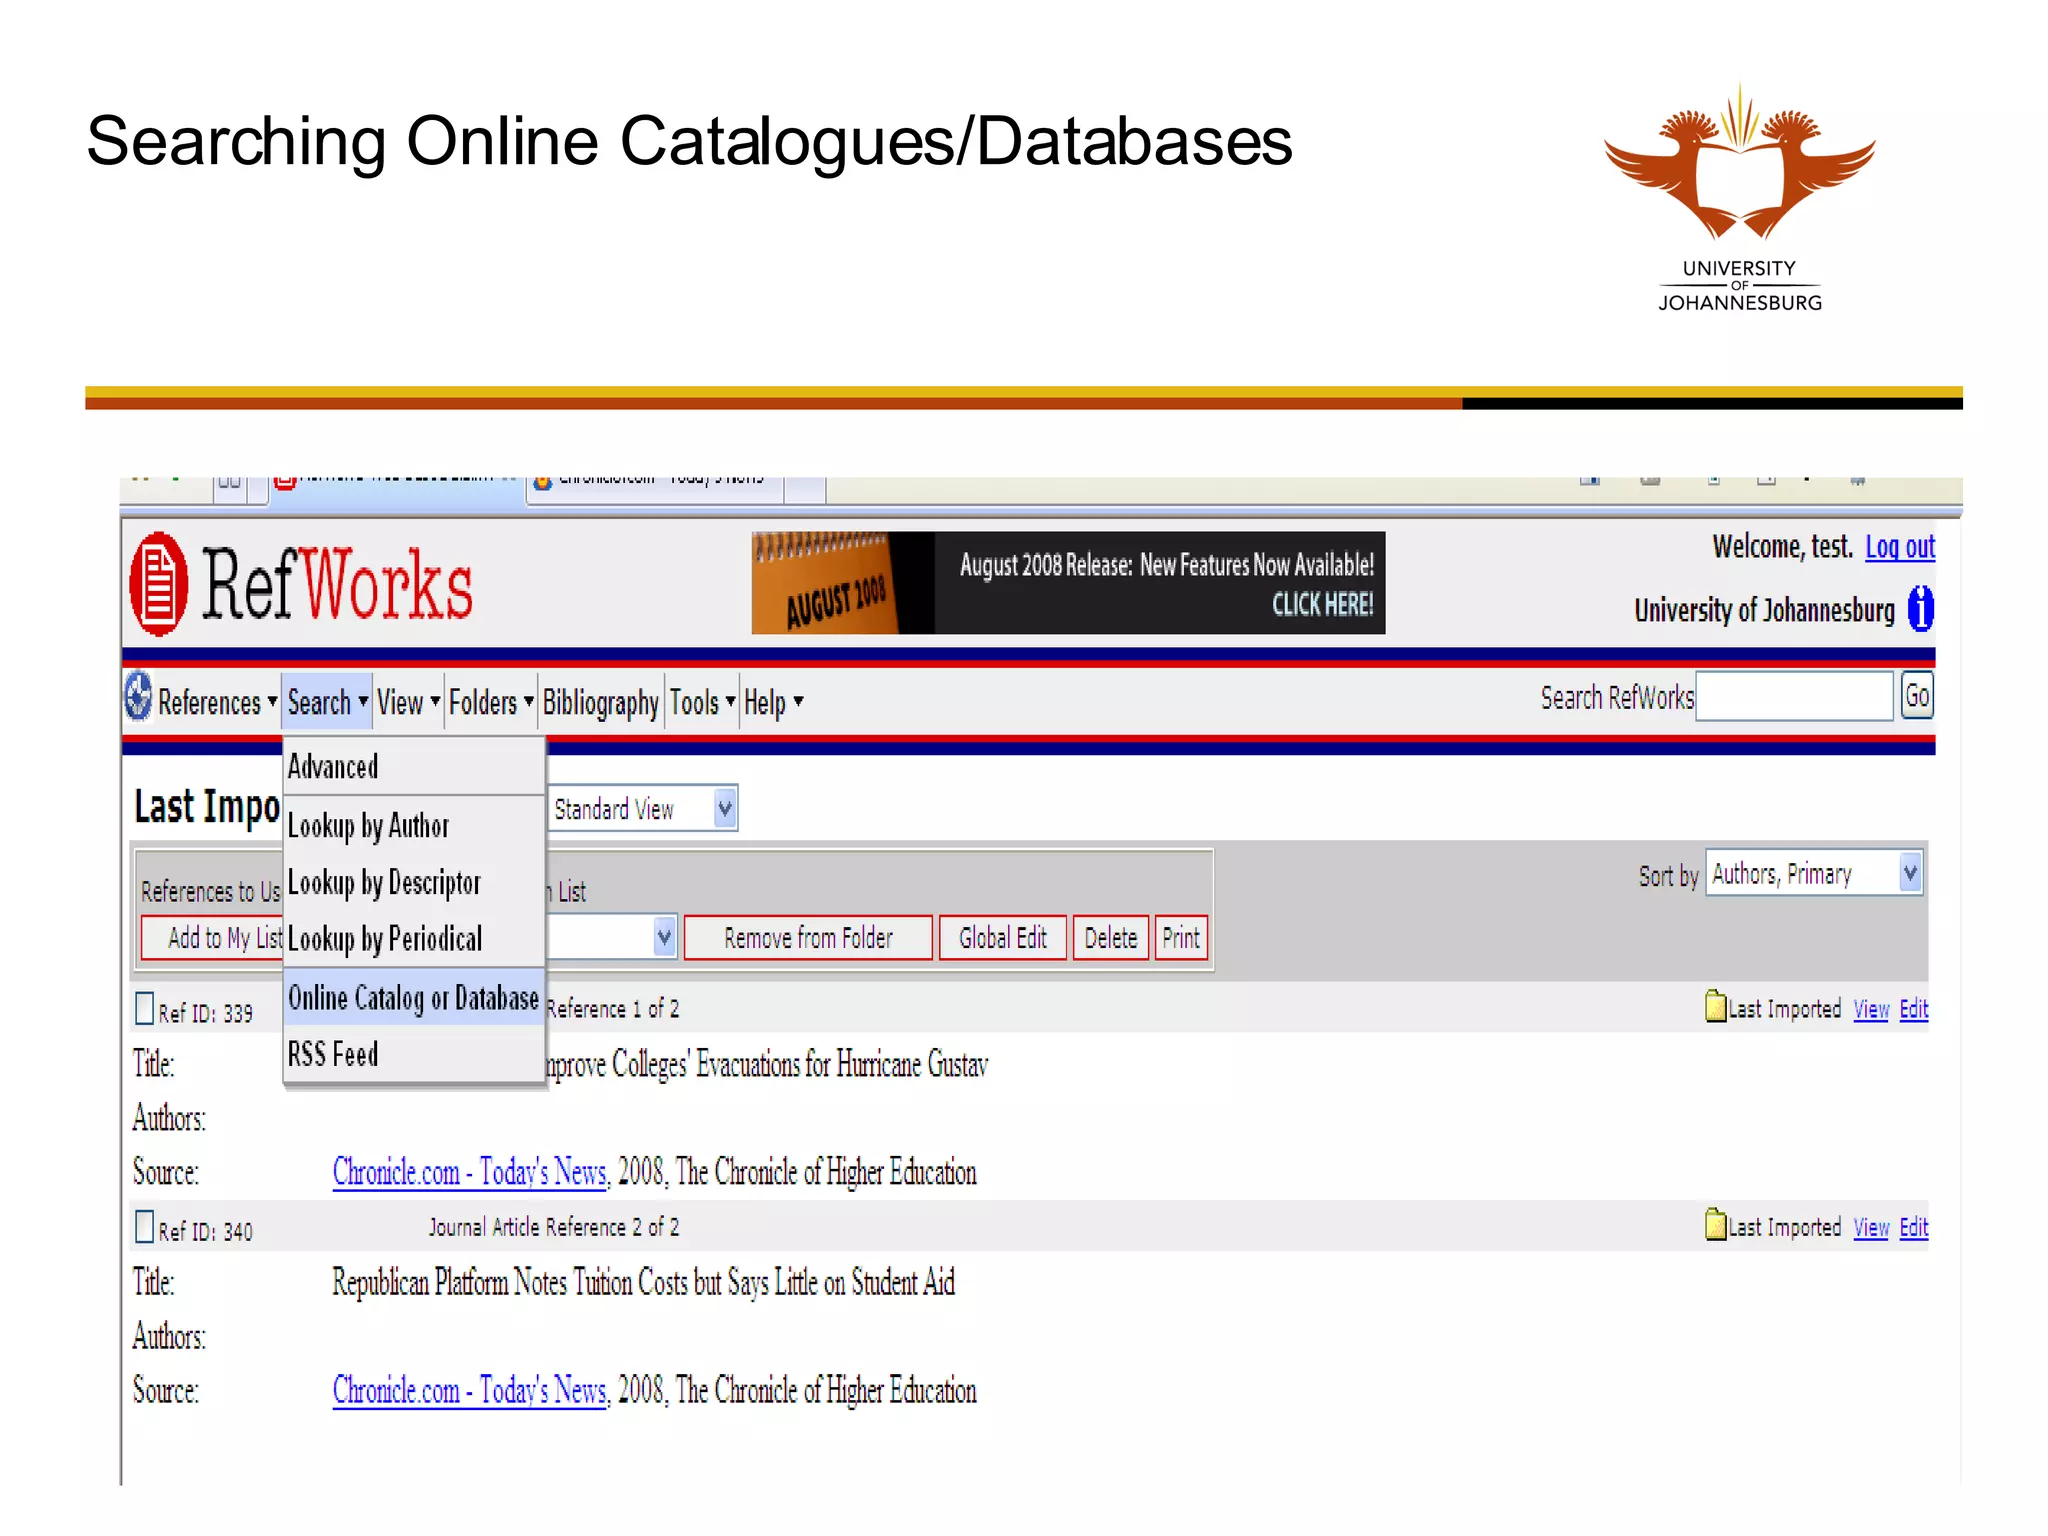
Task: Click the Delete button
Action: click(1110, 938)
